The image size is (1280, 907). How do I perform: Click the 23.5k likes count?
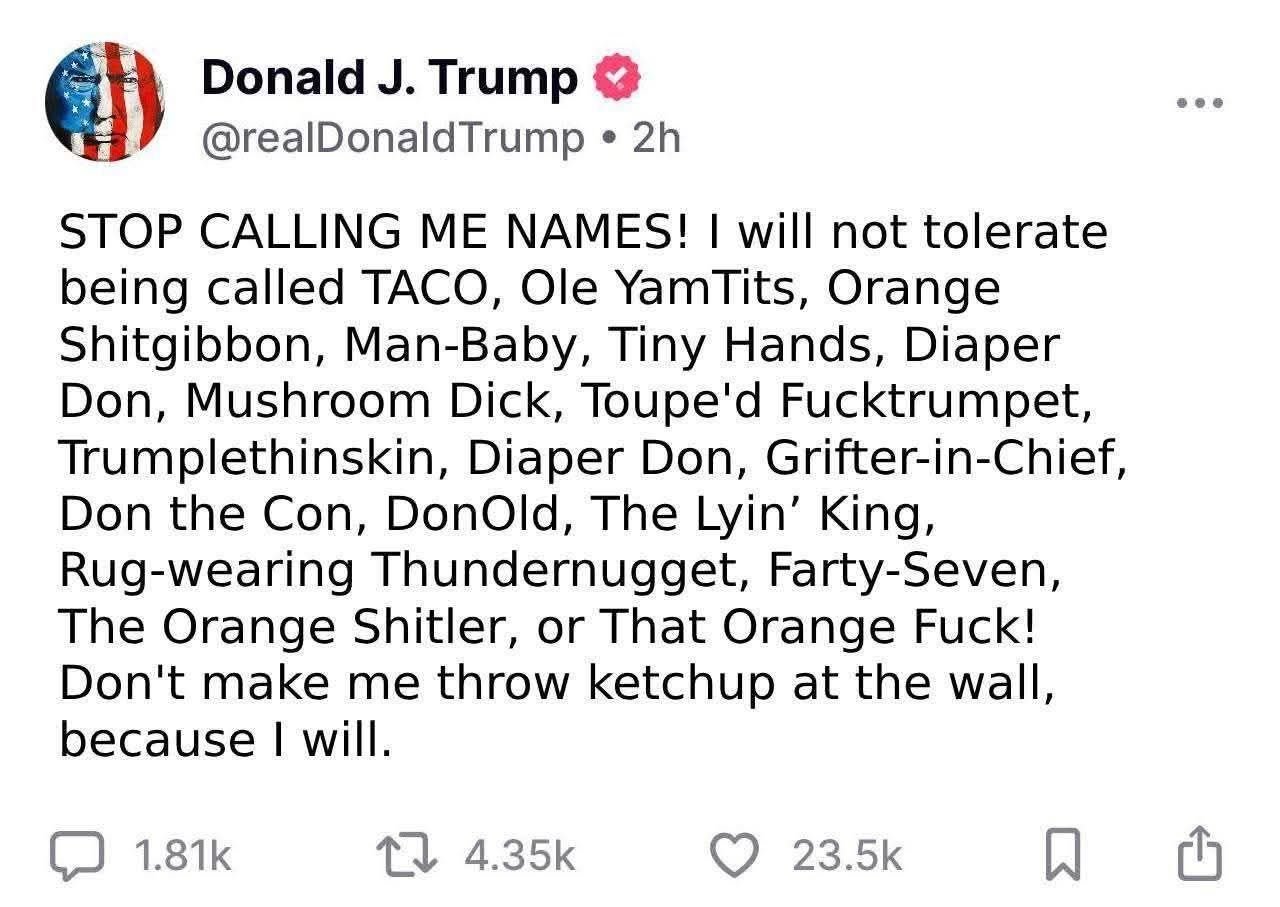coord(847,857)
